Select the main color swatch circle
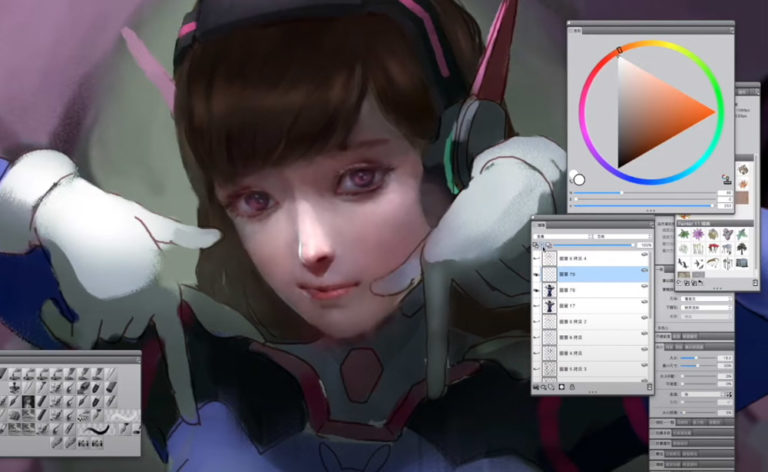This screenshot has width=768, height=472. point(579,180)
